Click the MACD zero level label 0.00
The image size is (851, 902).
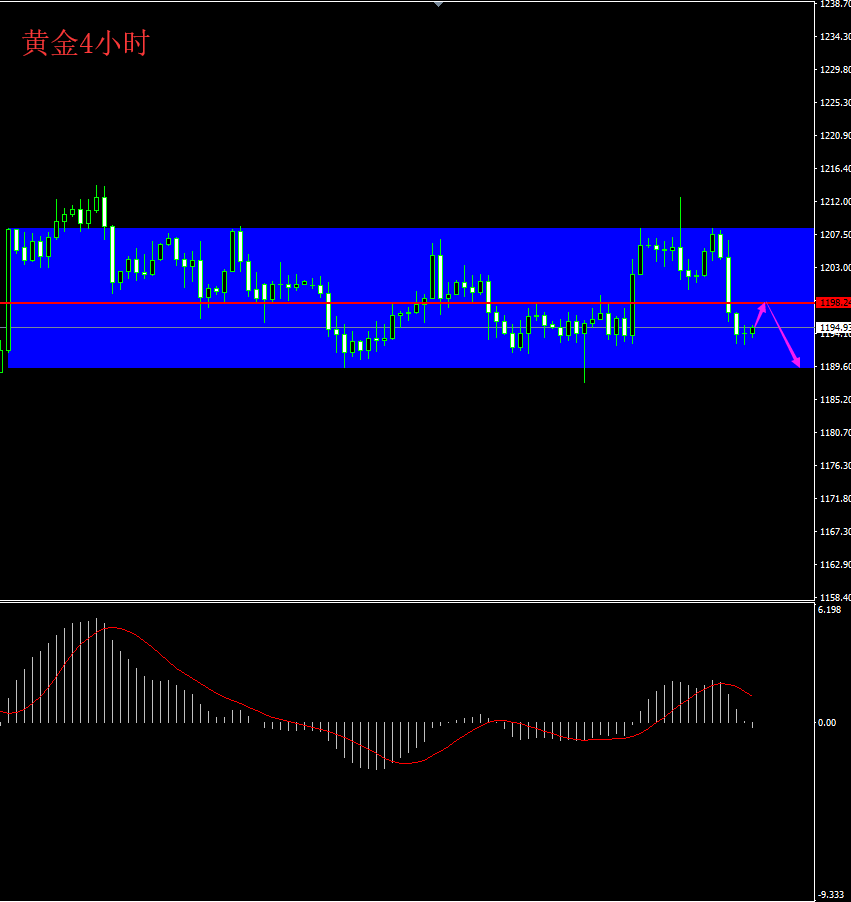point(827,723)
